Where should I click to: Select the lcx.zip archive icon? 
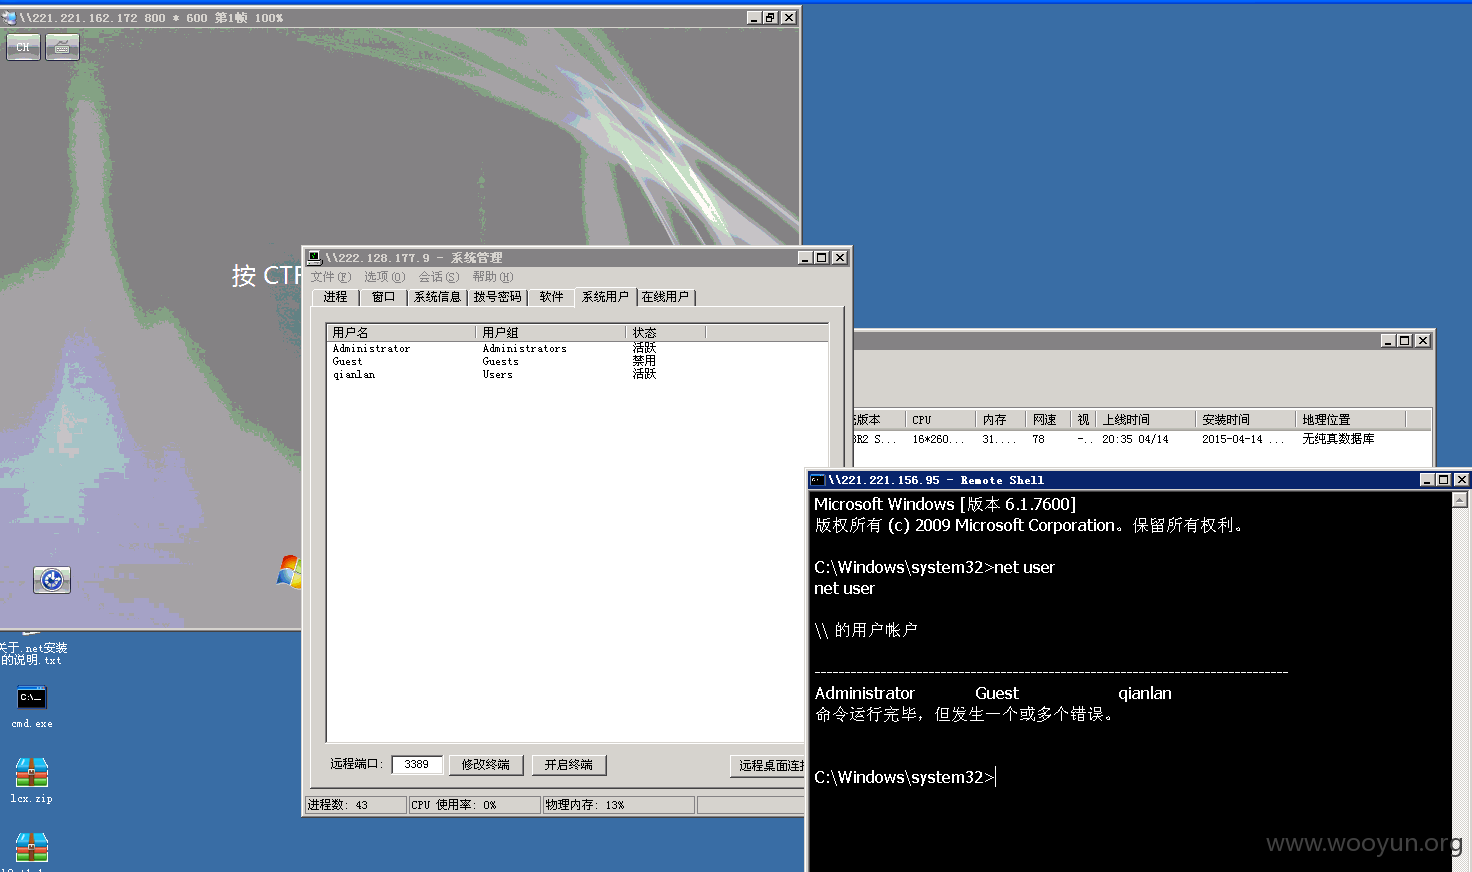click(31, 781)
